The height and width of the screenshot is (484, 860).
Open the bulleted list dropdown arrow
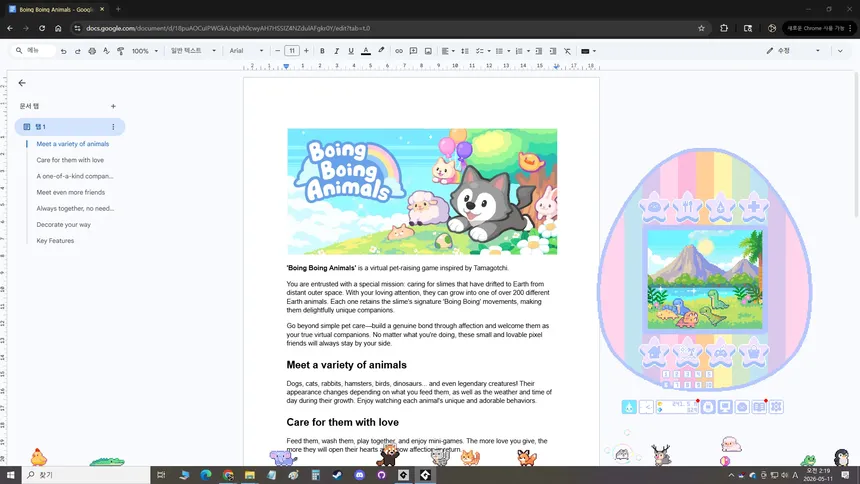point(508,51)
